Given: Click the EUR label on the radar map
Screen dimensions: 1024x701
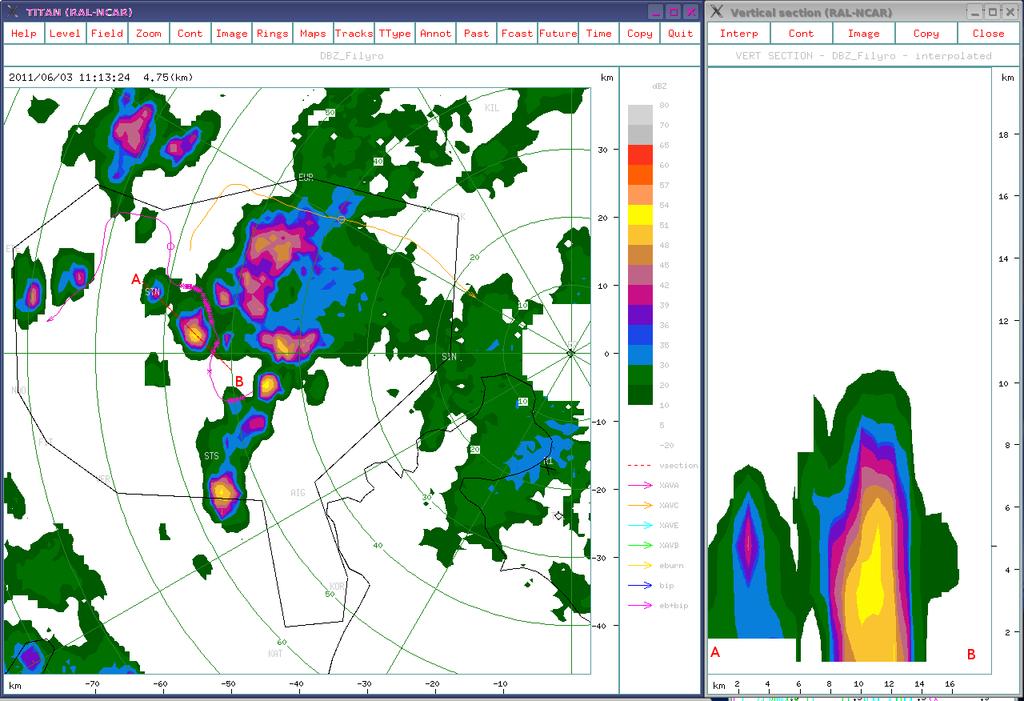Looking at the screenshot, I should 306,177.
